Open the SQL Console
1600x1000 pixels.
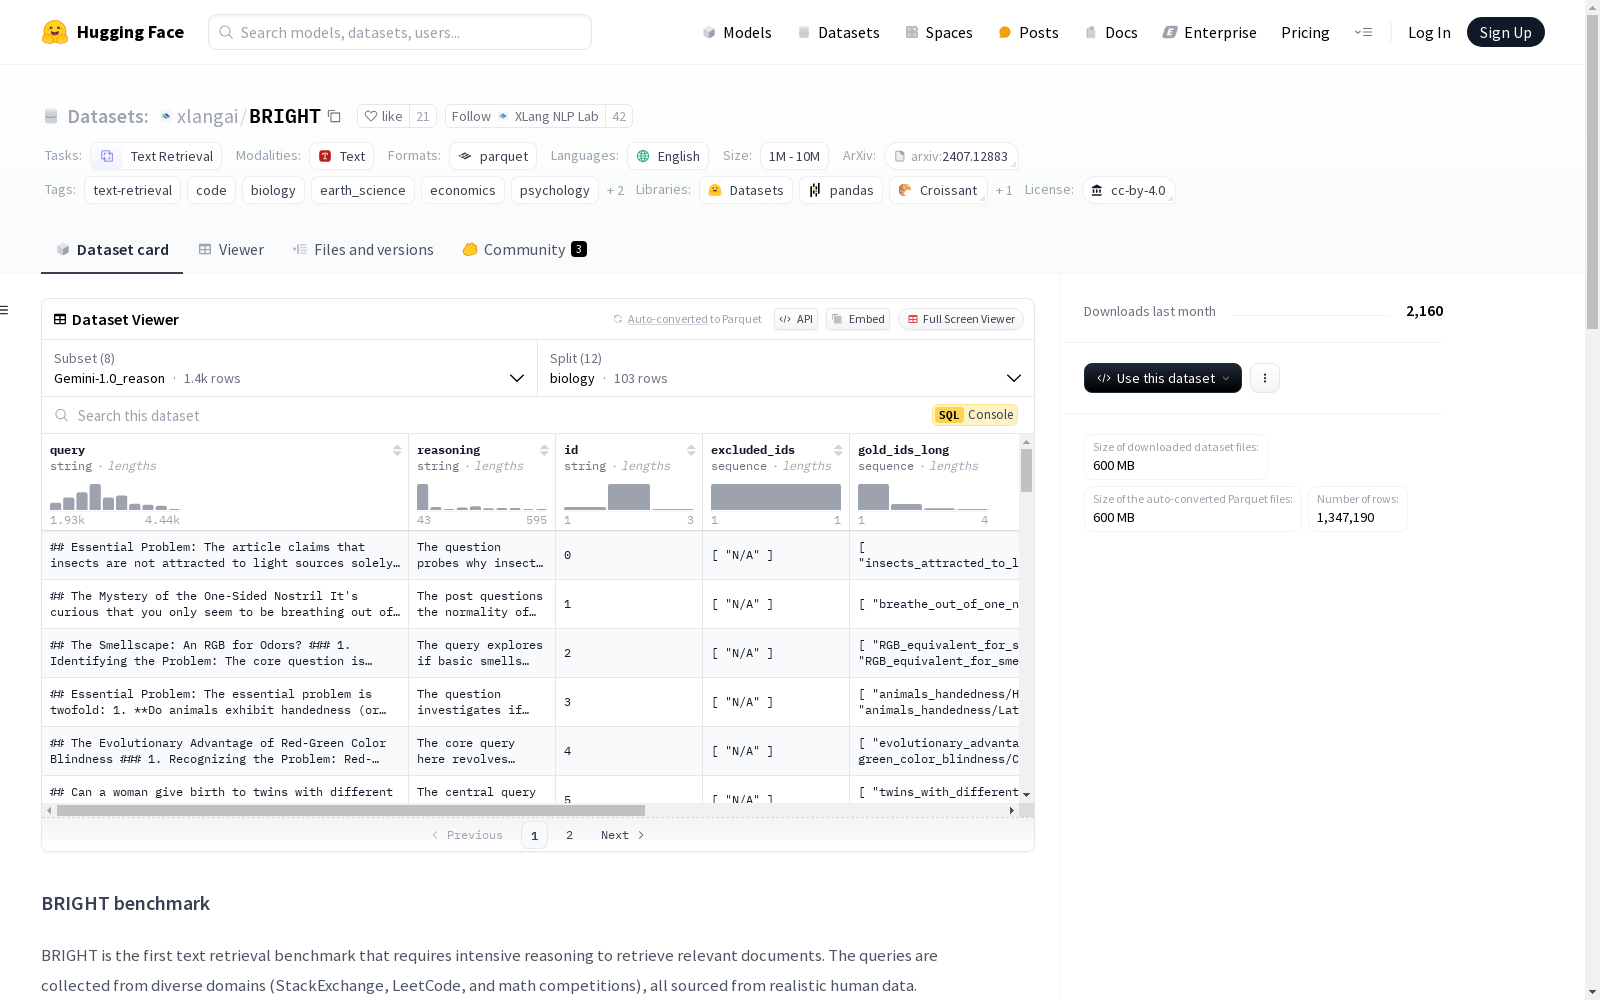975,415
